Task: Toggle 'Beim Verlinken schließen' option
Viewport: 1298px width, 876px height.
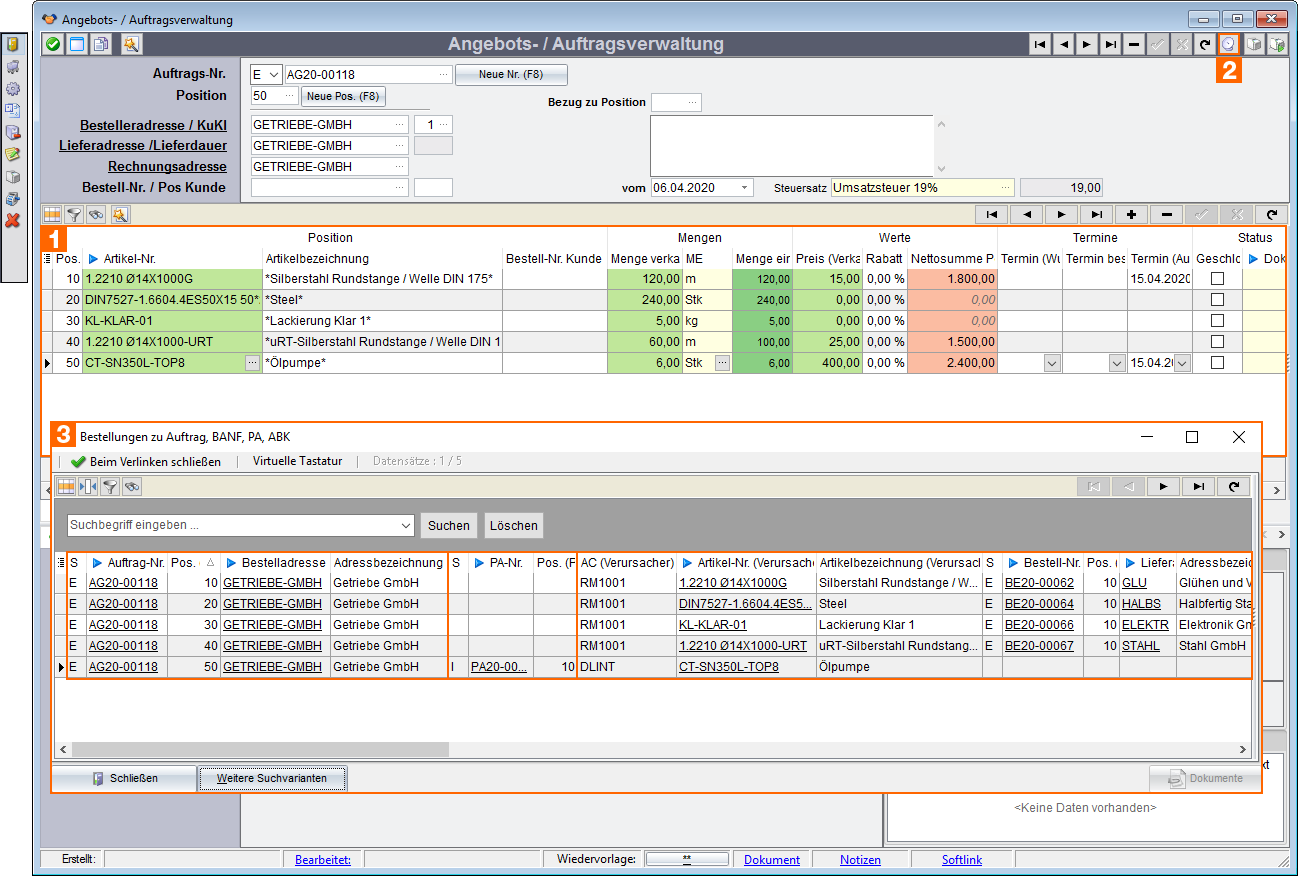Action: coord(146,461)
